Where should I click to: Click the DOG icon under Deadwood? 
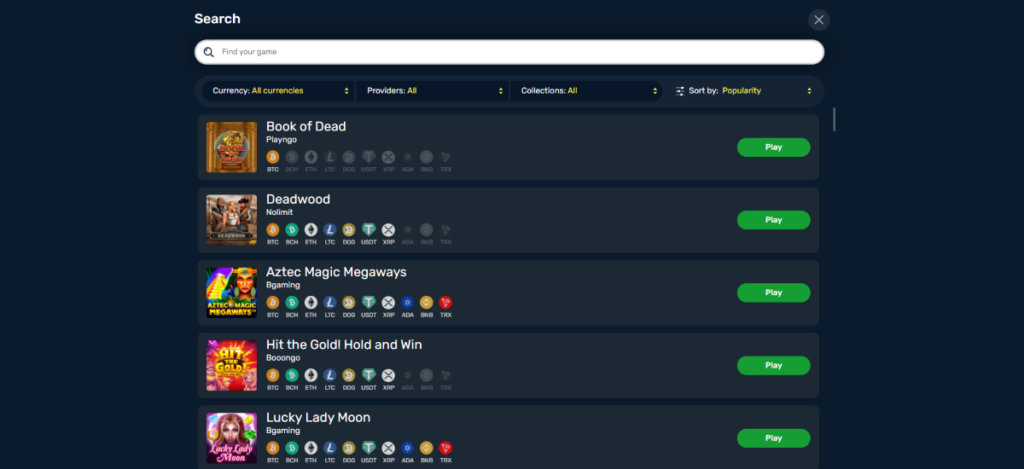coord(349,230)
